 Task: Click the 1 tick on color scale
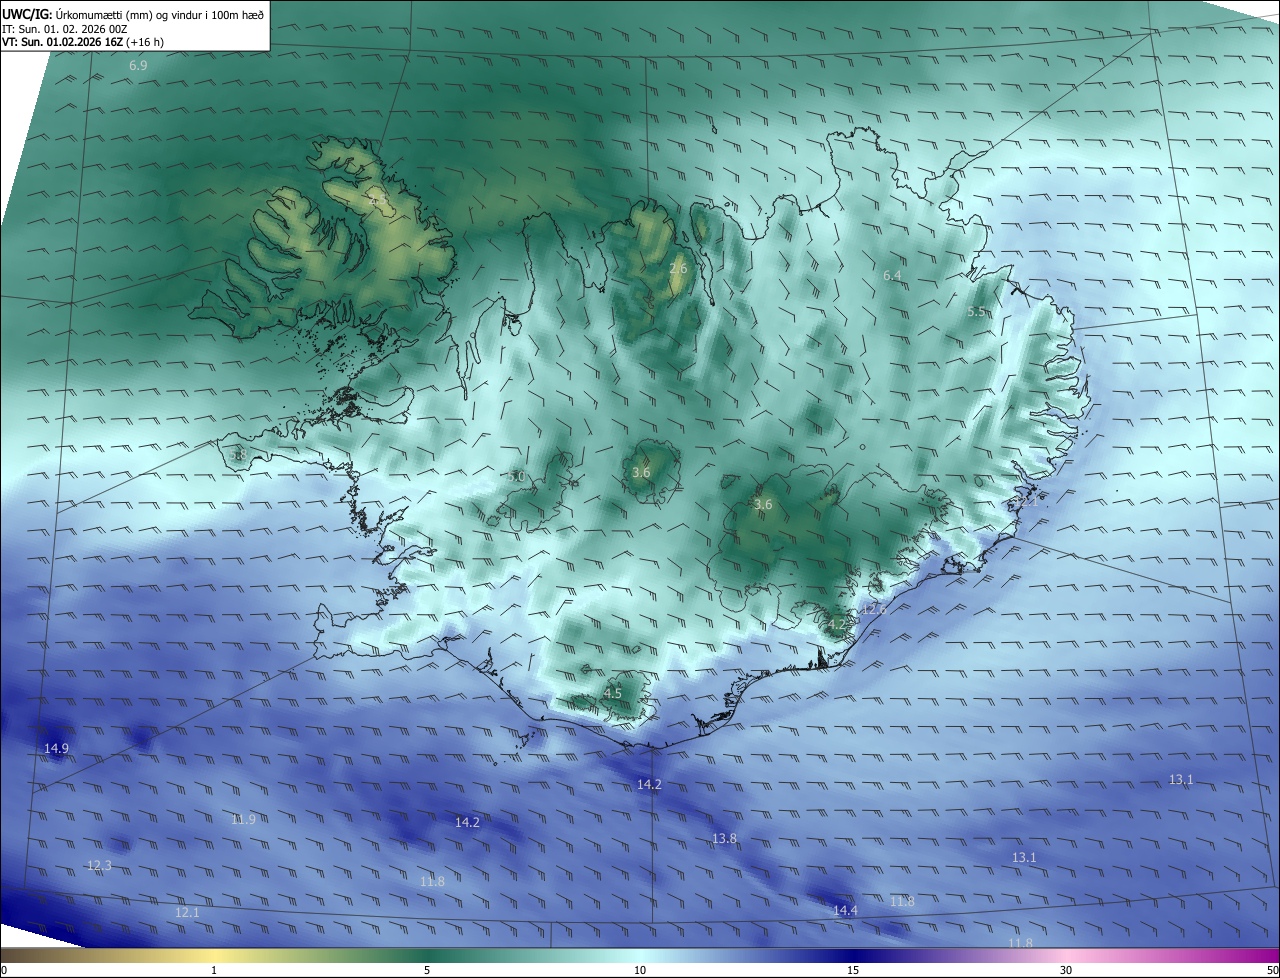click(x=214, y=970)
